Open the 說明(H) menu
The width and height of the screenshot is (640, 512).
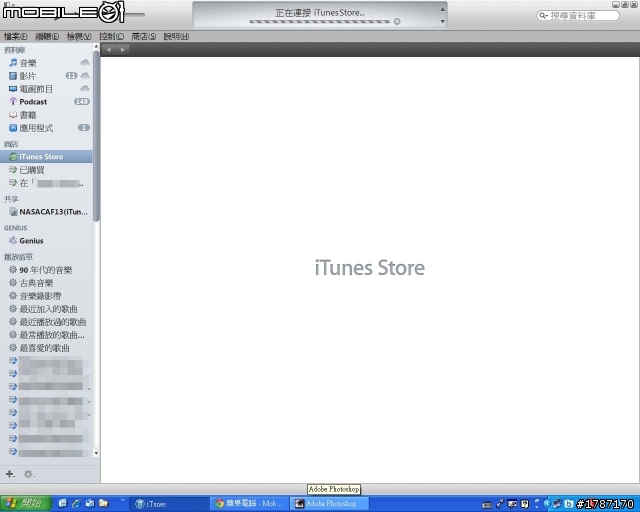pyautogui.click(x=176, y=36)
